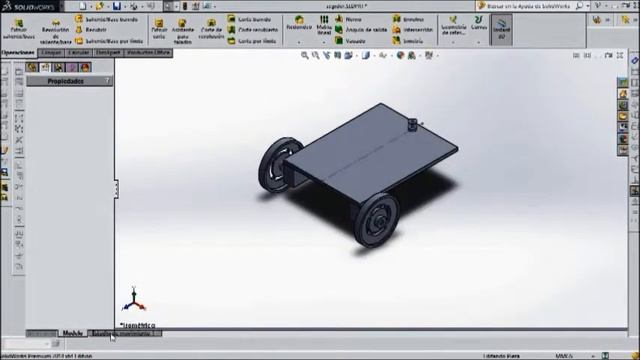Viewport: 640px width, 360px height.
Task: Click the Matriz lineal pattern tool
Action: (x=324, y=25)
